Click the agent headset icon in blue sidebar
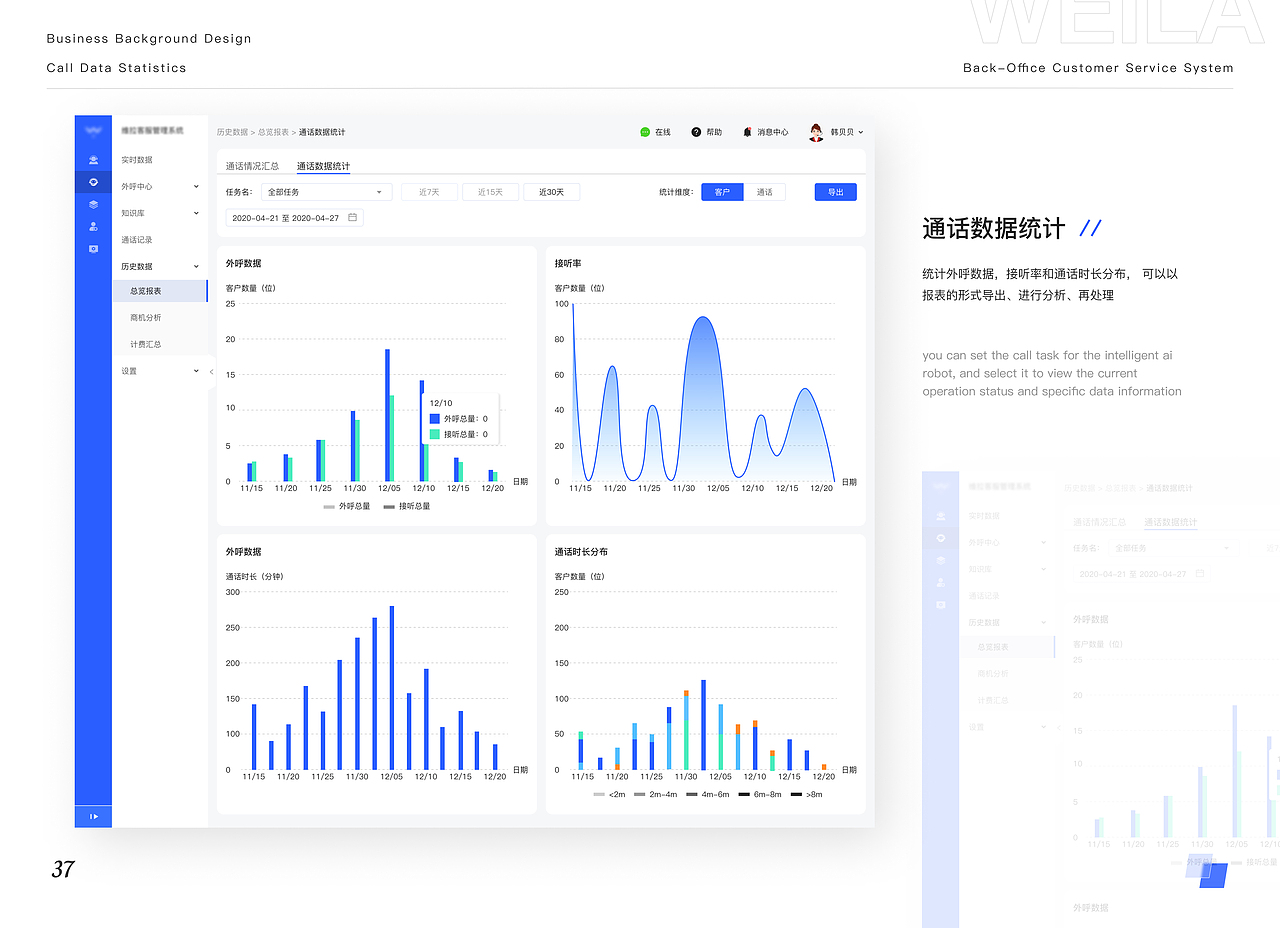Screen dimensions: 1280x928 [93, 159]
